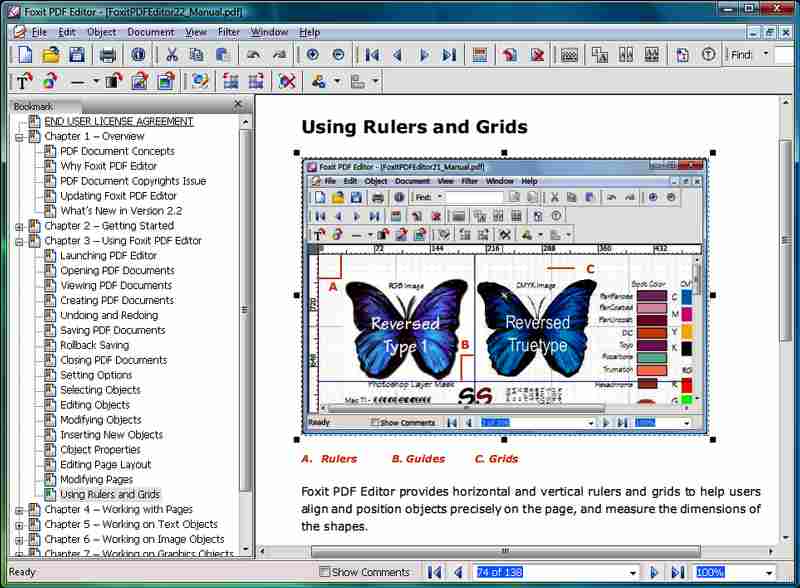
Task: Expand Chapter 2 – Getting Started node
Action: [x=19, y=227]
